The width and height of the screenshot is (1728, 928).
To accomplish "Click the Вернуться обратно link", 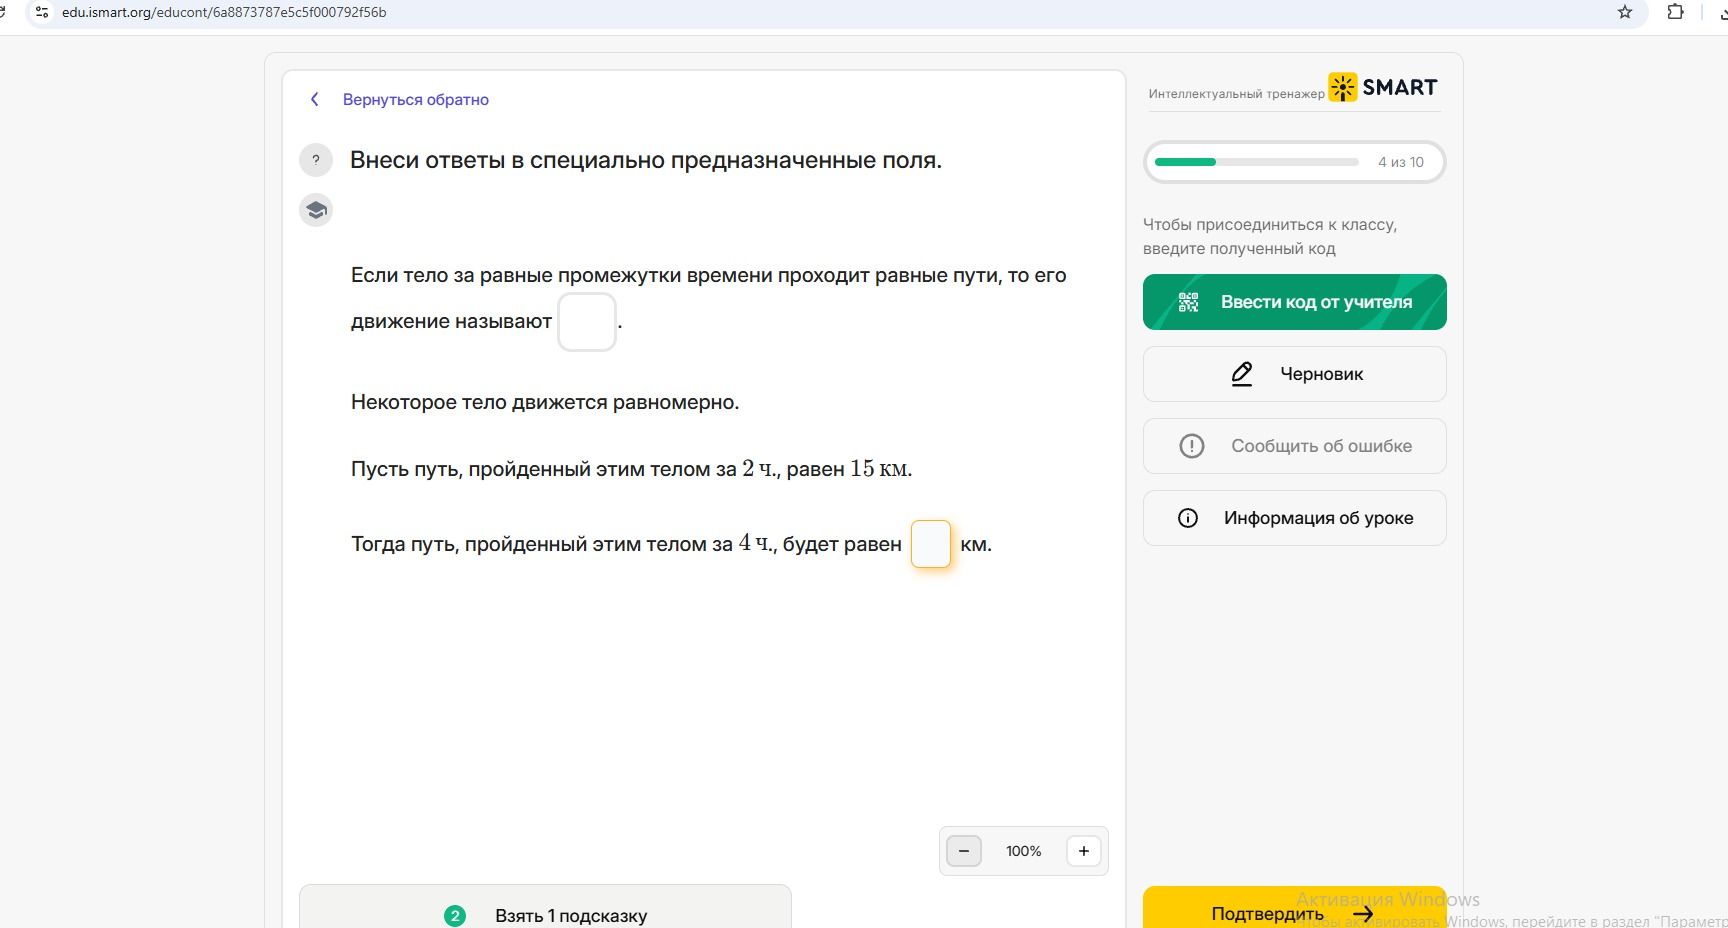I will click(416, 99).
